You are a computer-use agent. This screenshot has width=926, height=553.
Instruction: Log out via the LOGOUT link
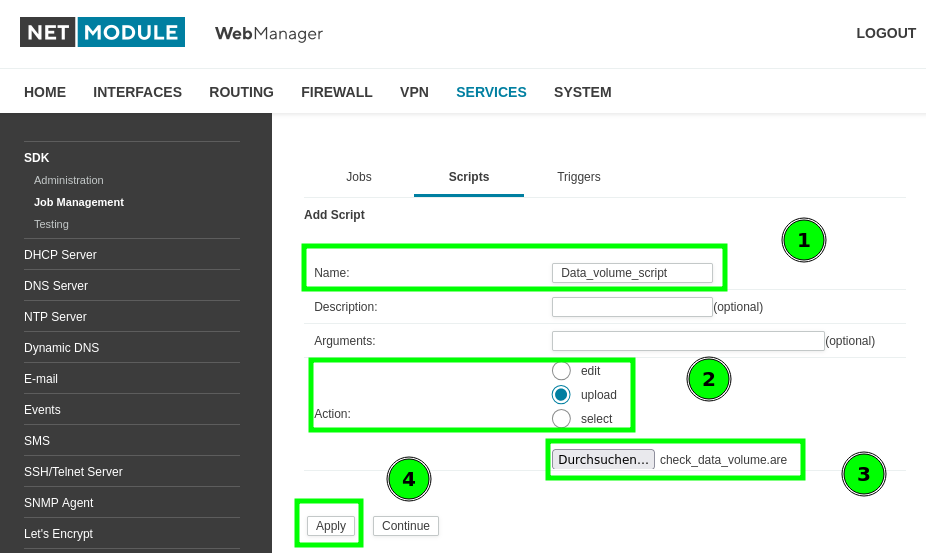tap(885, 33)
